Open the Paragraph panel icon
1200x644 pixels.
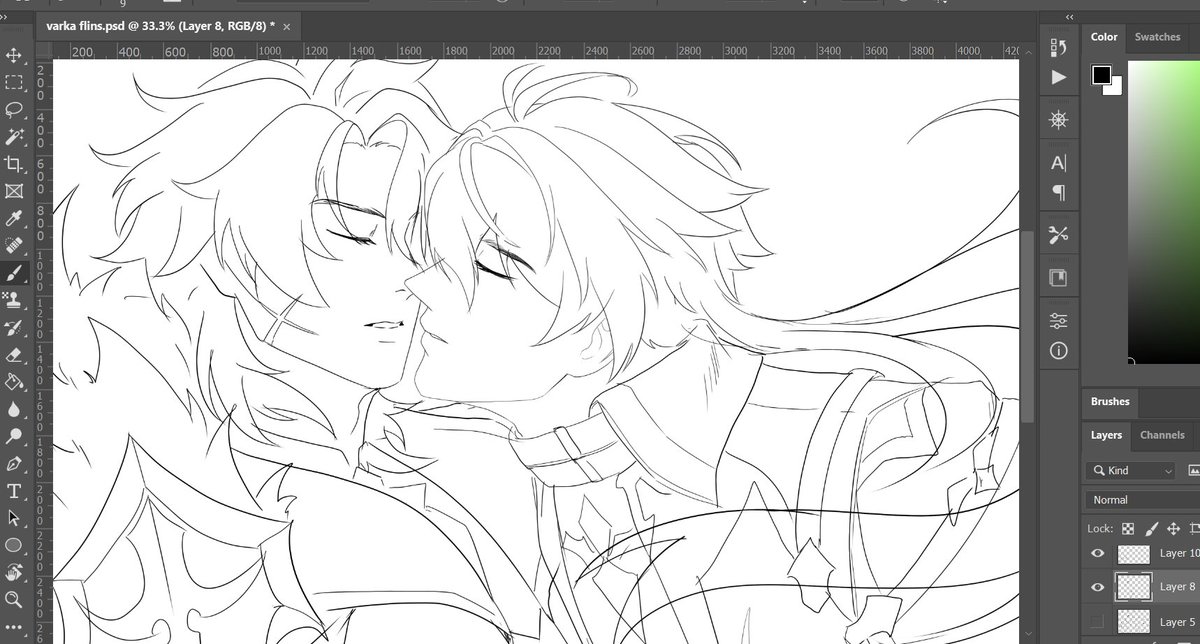(x=1058, y=192)
